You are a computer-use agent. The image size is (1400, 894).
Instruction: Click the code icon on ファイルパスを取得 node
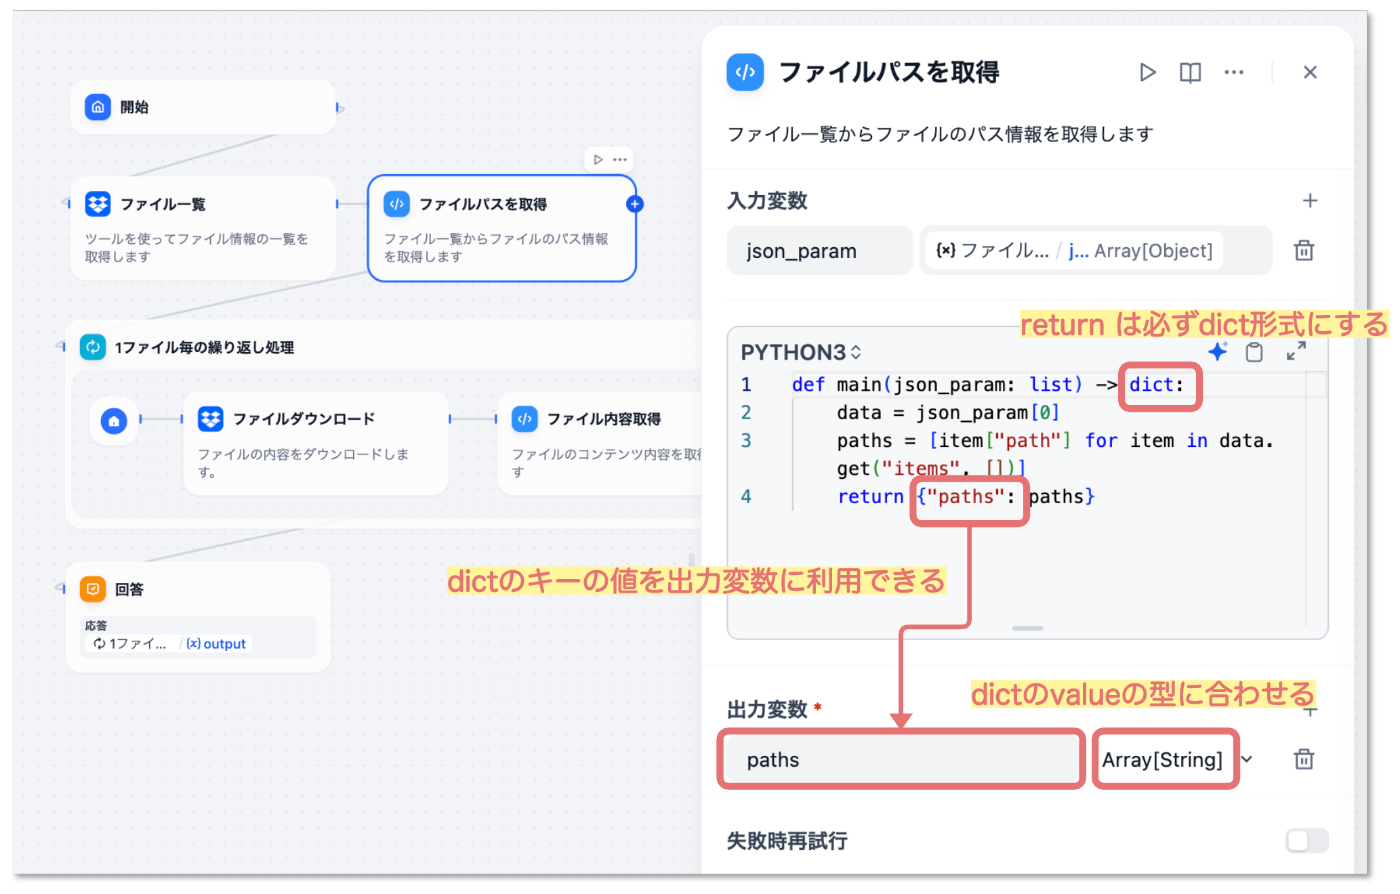397,204
